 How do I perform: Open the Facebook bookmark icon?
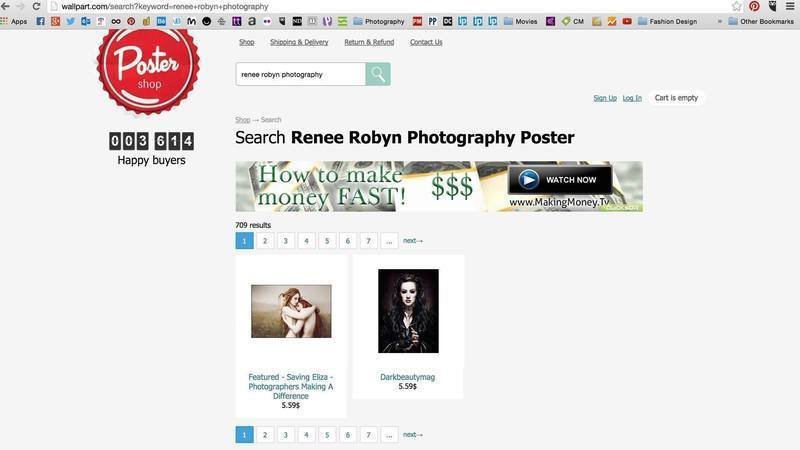41,21
